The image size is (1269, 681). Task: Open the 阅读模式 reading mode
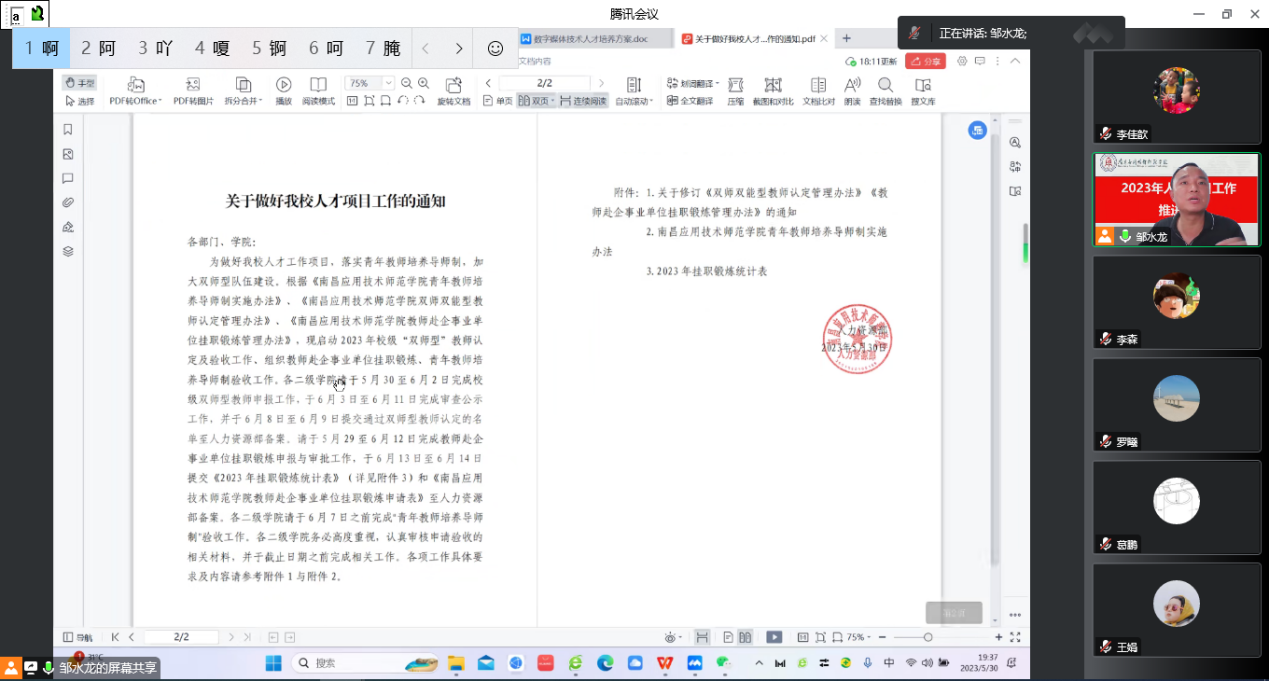pyautogui.click(x=318, y=91)
